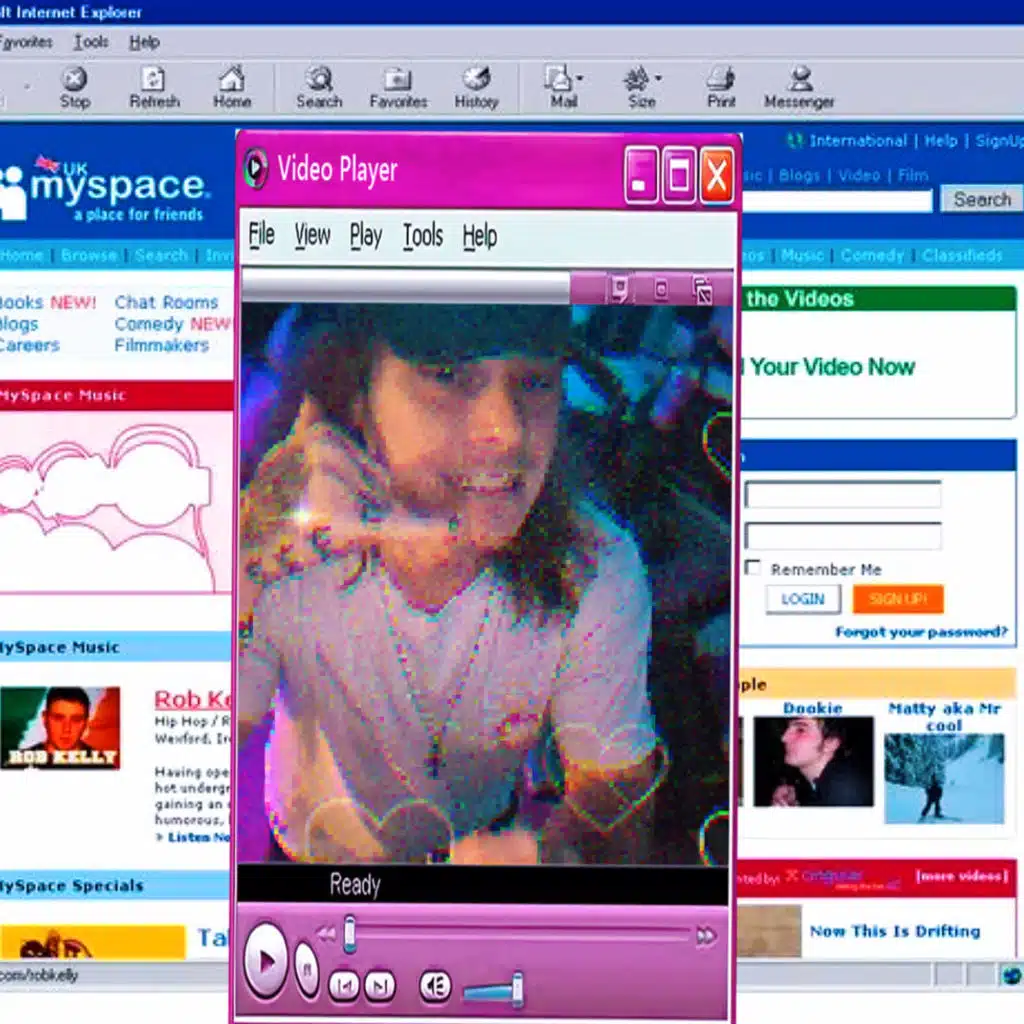Expand the Mail dropdown arrow

(580, 78)
